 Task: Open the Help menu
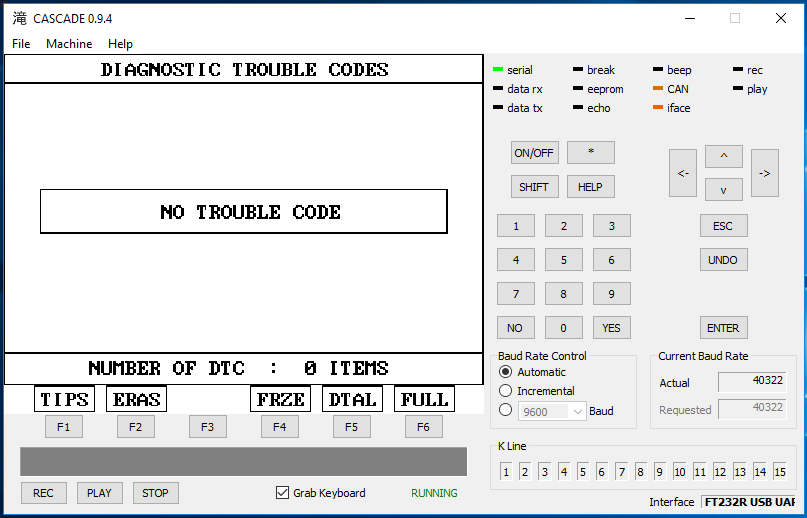point(120,44)
